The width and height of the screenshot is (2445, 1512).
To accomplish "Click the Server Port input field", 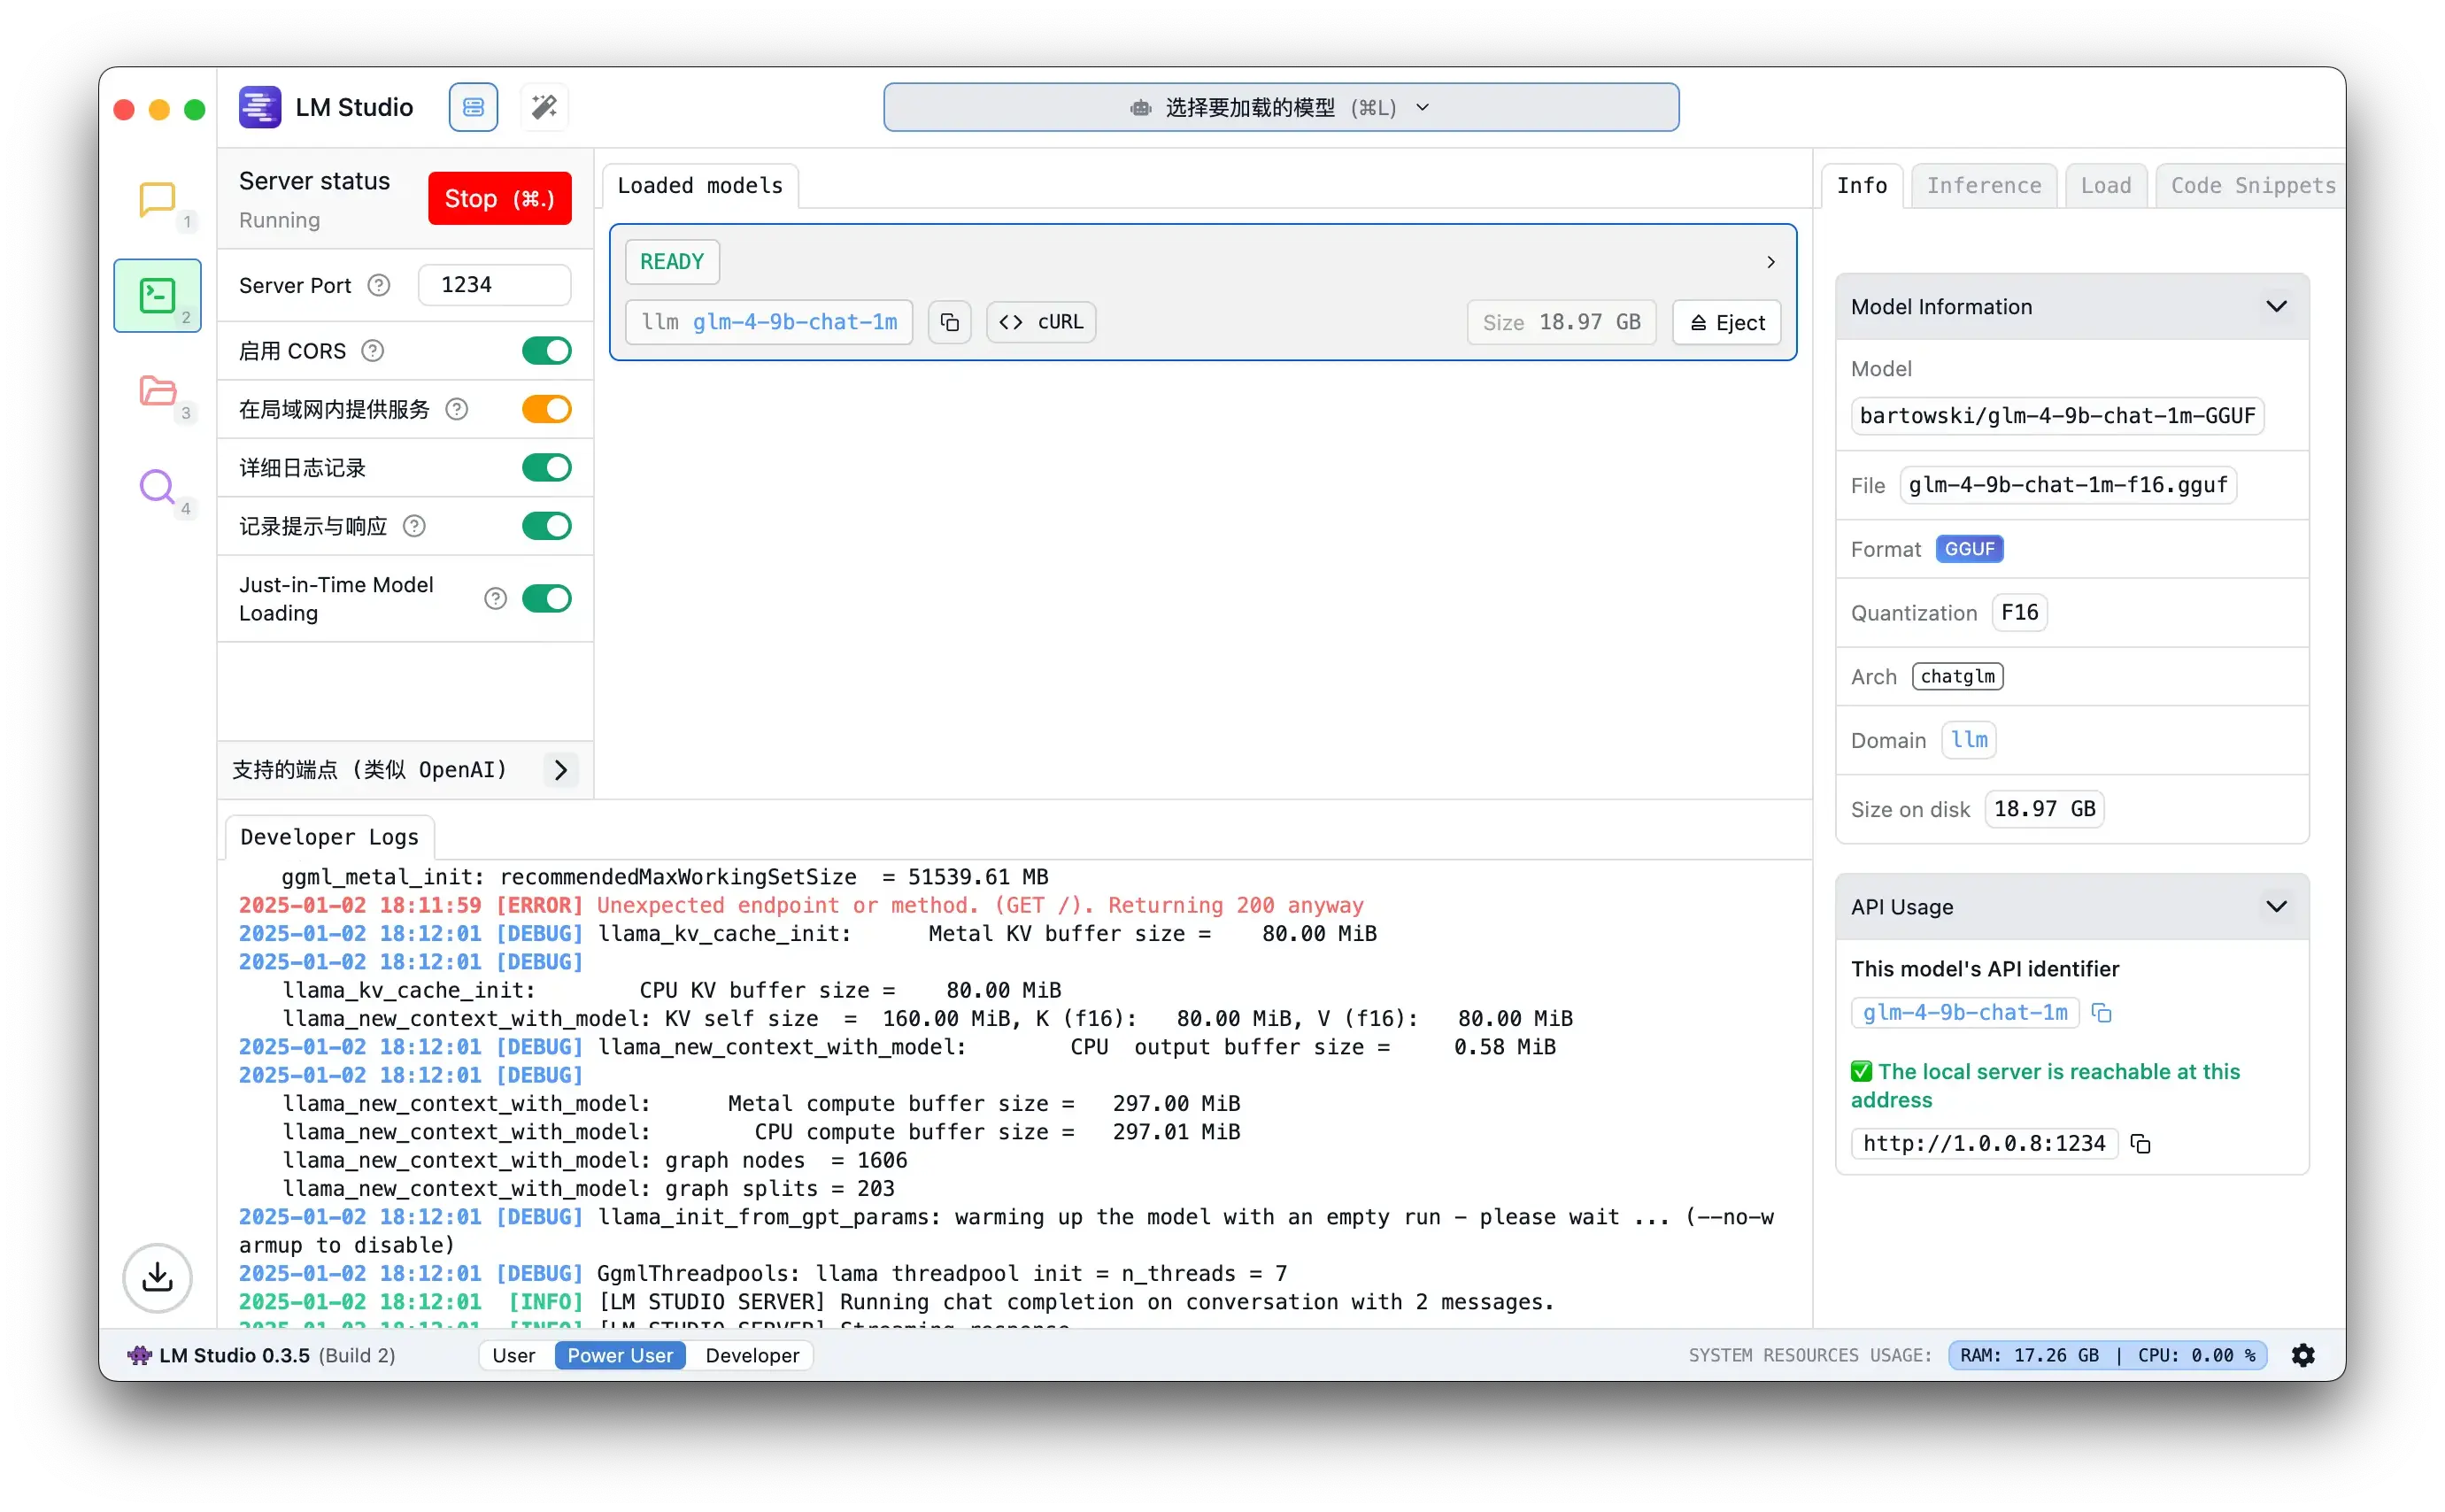I will (494, 285).
